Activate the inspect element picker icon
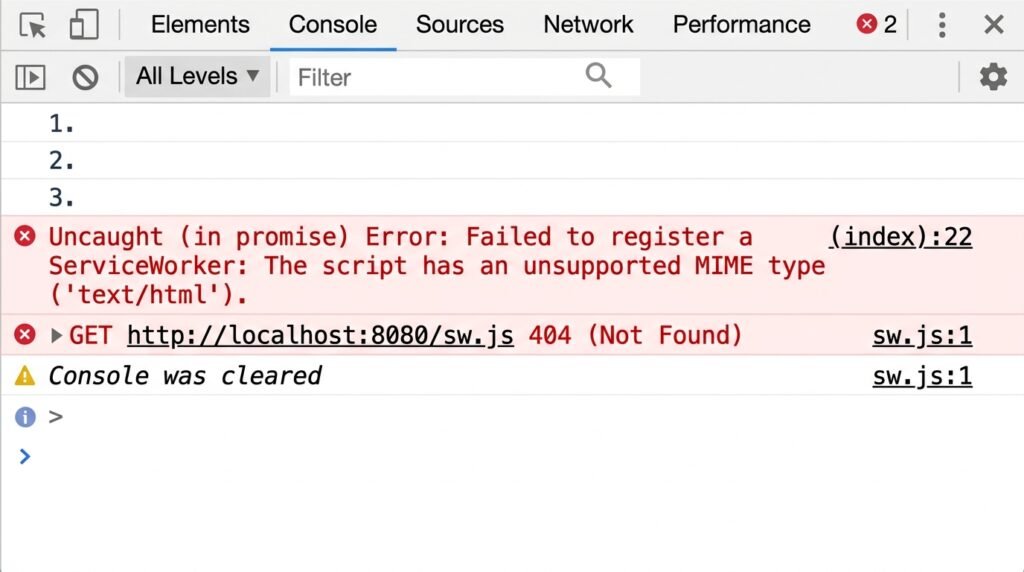The height and width of the screenshot is (572, 1024). coord(33,25)
